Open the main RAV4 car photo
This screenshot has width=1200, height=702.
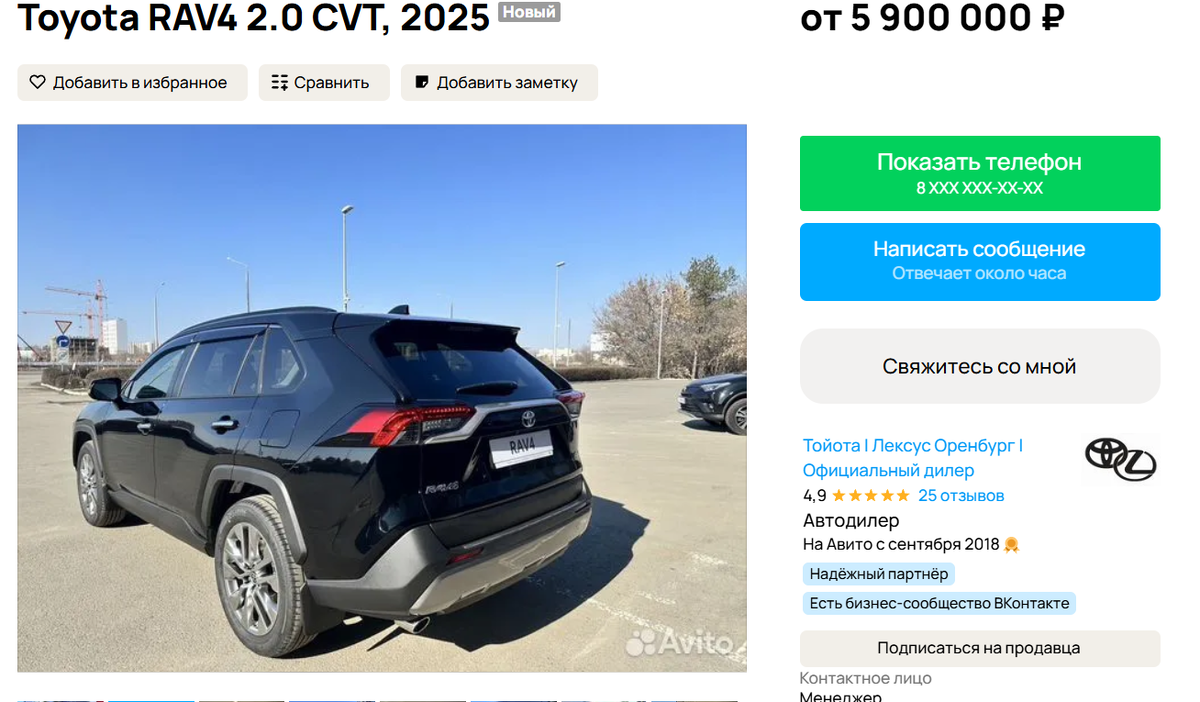(x=382, y=398)
